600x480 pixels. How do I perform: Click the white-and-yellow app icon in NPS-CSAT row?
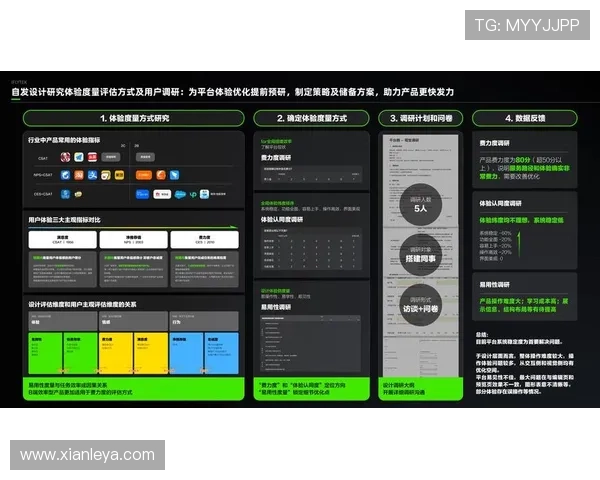click(x=106, y=175)
